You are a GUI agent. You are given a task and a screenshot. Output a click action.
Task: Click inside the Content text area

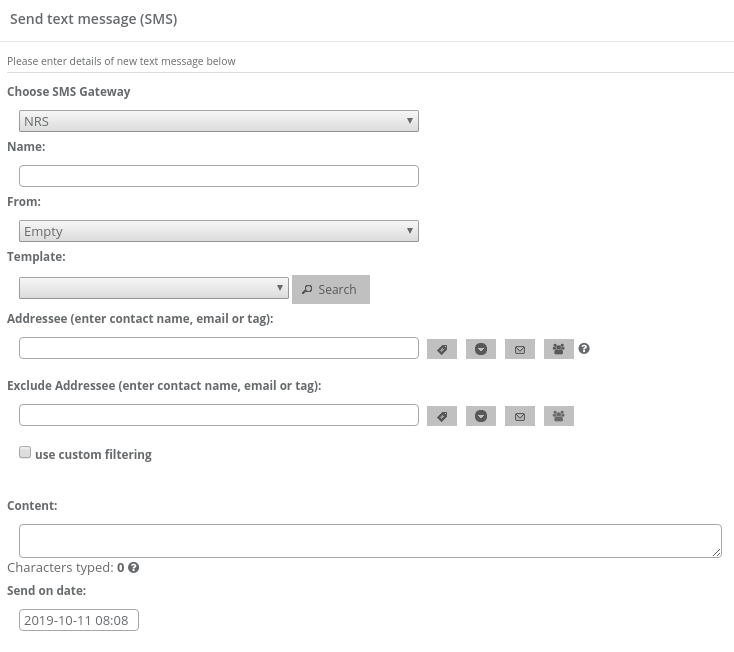pyautogui.click(x=370, y=540)
